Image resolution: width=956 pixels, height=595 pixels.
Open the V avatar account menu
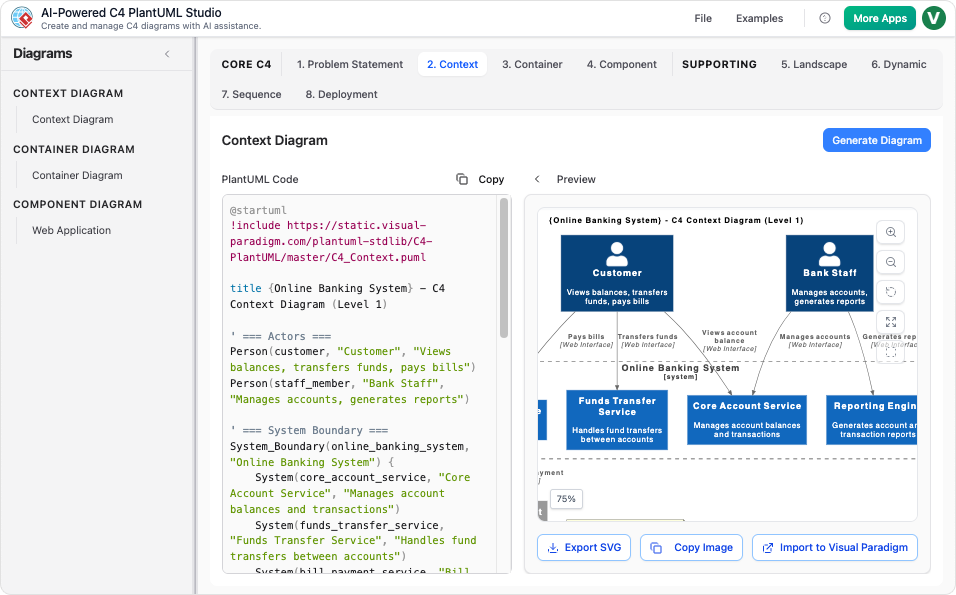tap(933, 18)
